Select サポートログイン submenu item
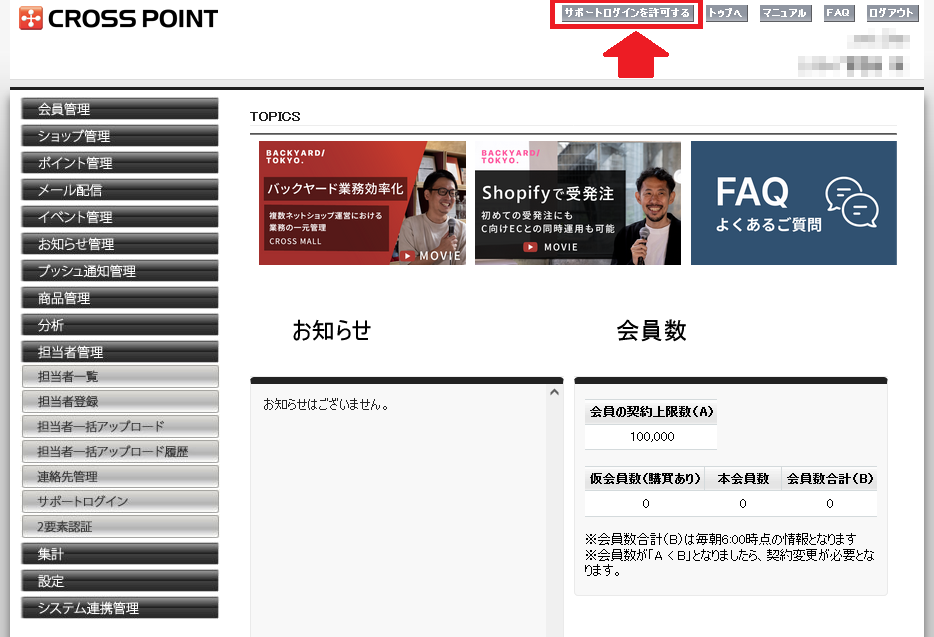This screenshot has height=637, width=934. coord(120,502)
